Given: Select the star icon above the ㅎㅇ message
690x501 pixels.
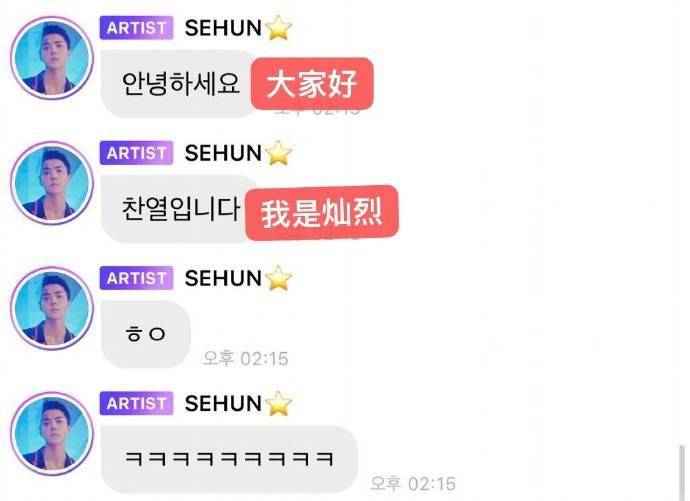Looking at the screenshot, I should 278,278.
